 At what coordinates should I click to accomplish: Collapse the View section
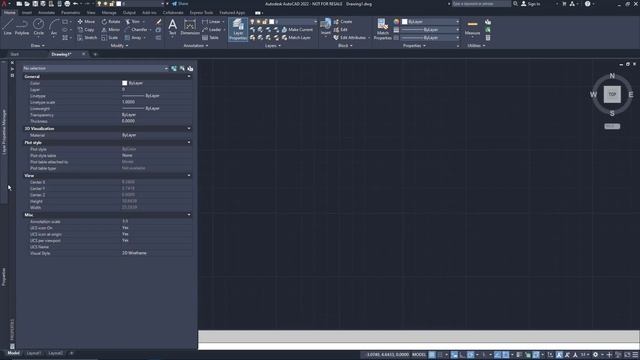pos(189,176)
